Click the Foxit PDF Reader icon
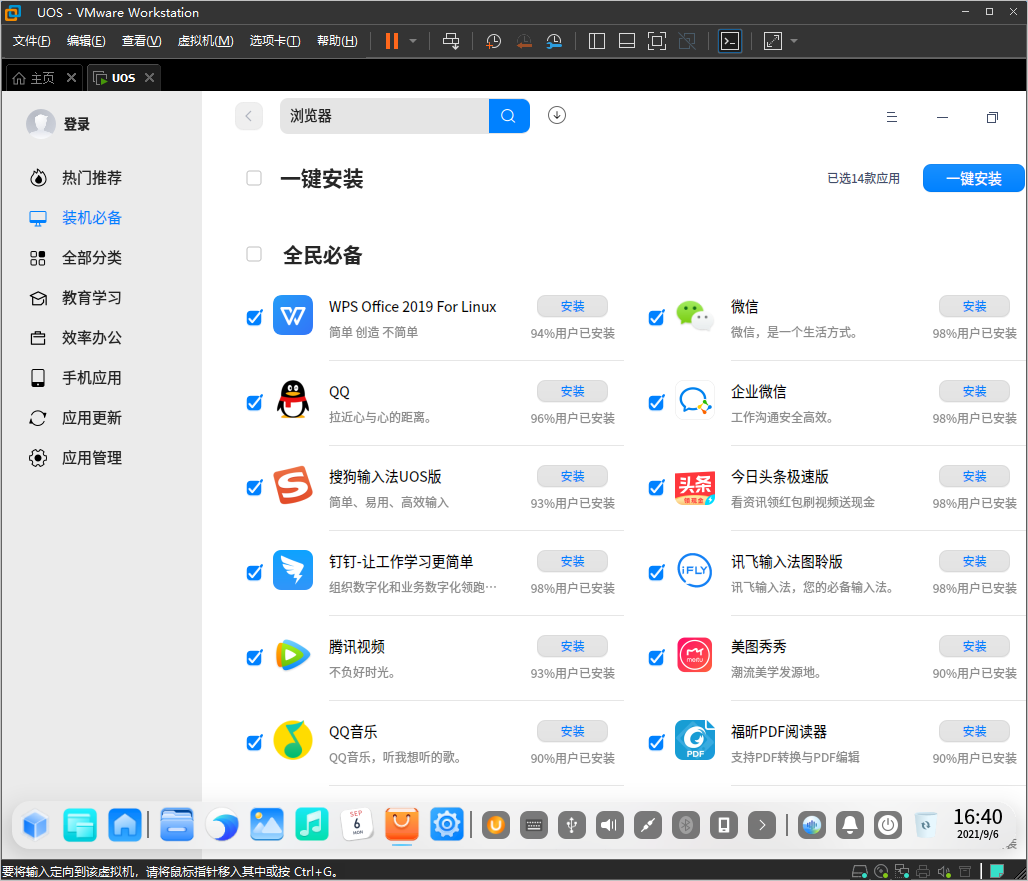The image size is (1028, 881). click(695, 740)
